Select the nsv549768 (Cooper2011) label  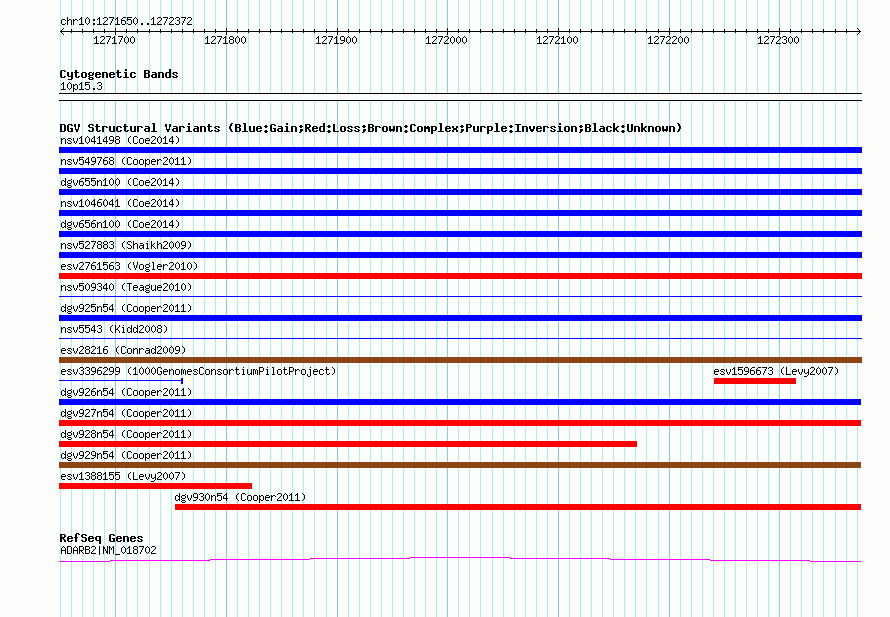[126, 161]
